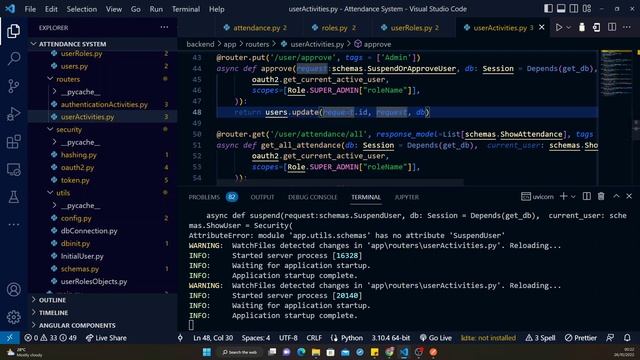Open notifications bell in status bar
Screen dimensions: 640x360
(x=627, y=338)
